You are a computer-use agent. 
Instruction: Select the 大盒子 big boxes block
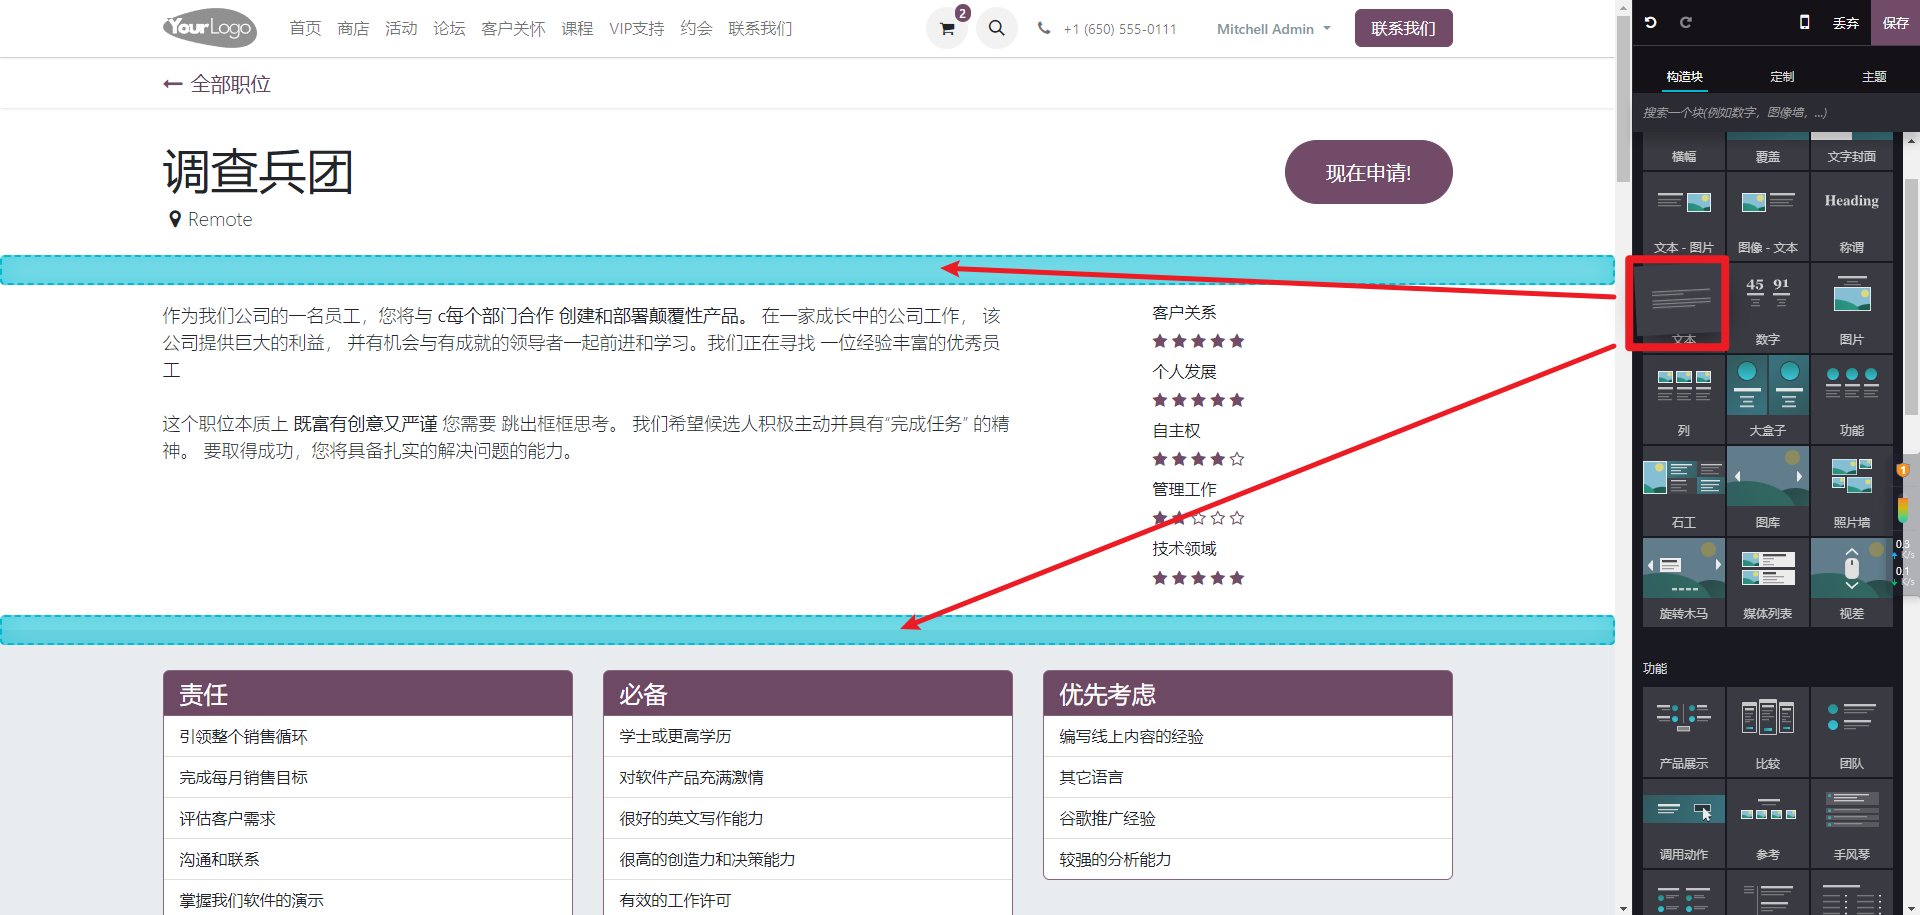point(1768,400)
